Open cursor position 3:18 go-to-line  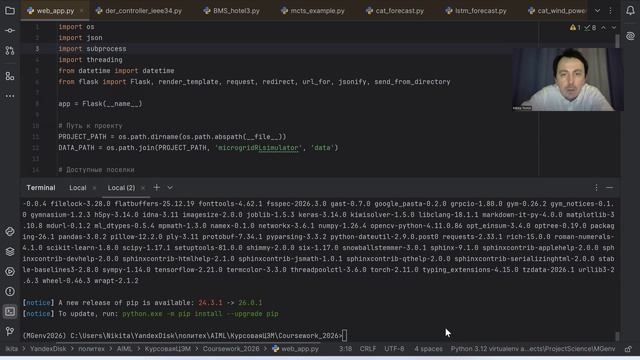pyautogui.click(x=345, y=349)
